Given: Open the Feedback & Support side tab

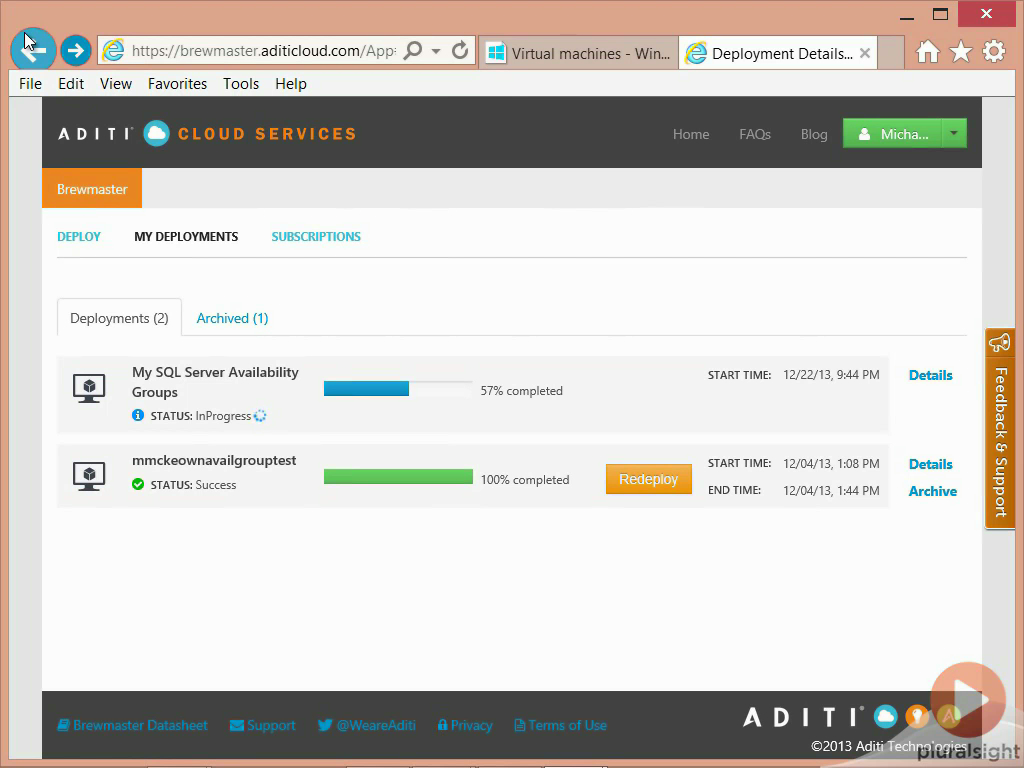Looking at the screenshot, I should click(999, 428).
